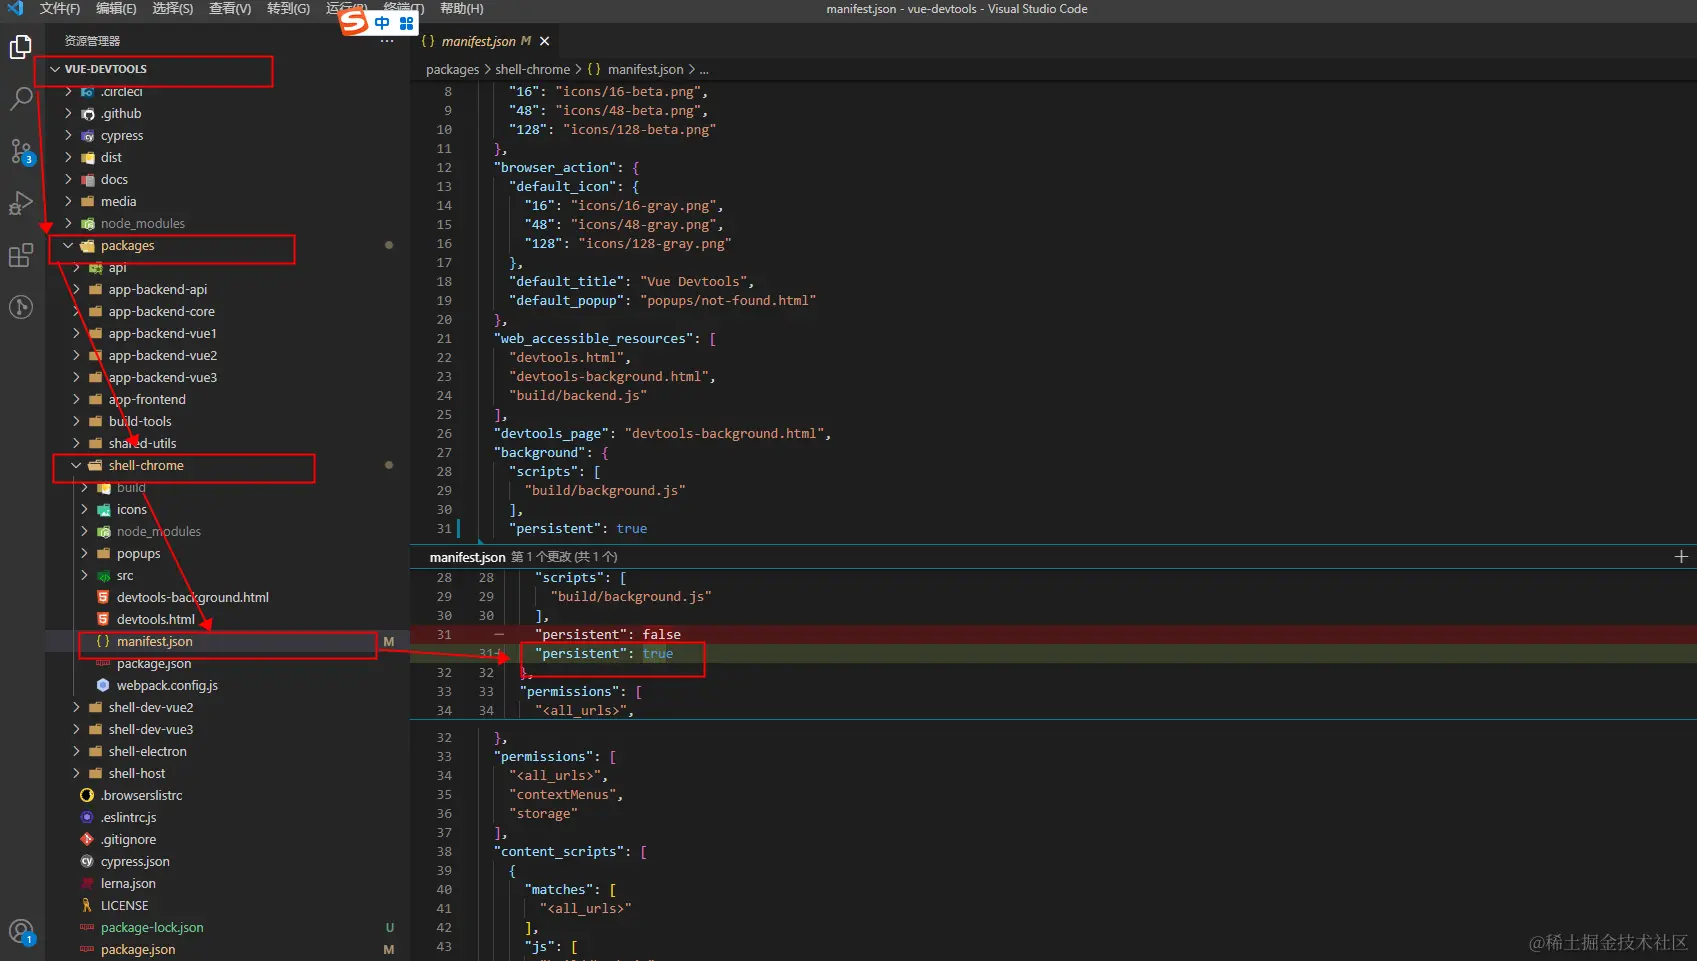Open the Search view in activity bar
Viewport: 1697px width, 961px height.
click(x=21, y=99)
